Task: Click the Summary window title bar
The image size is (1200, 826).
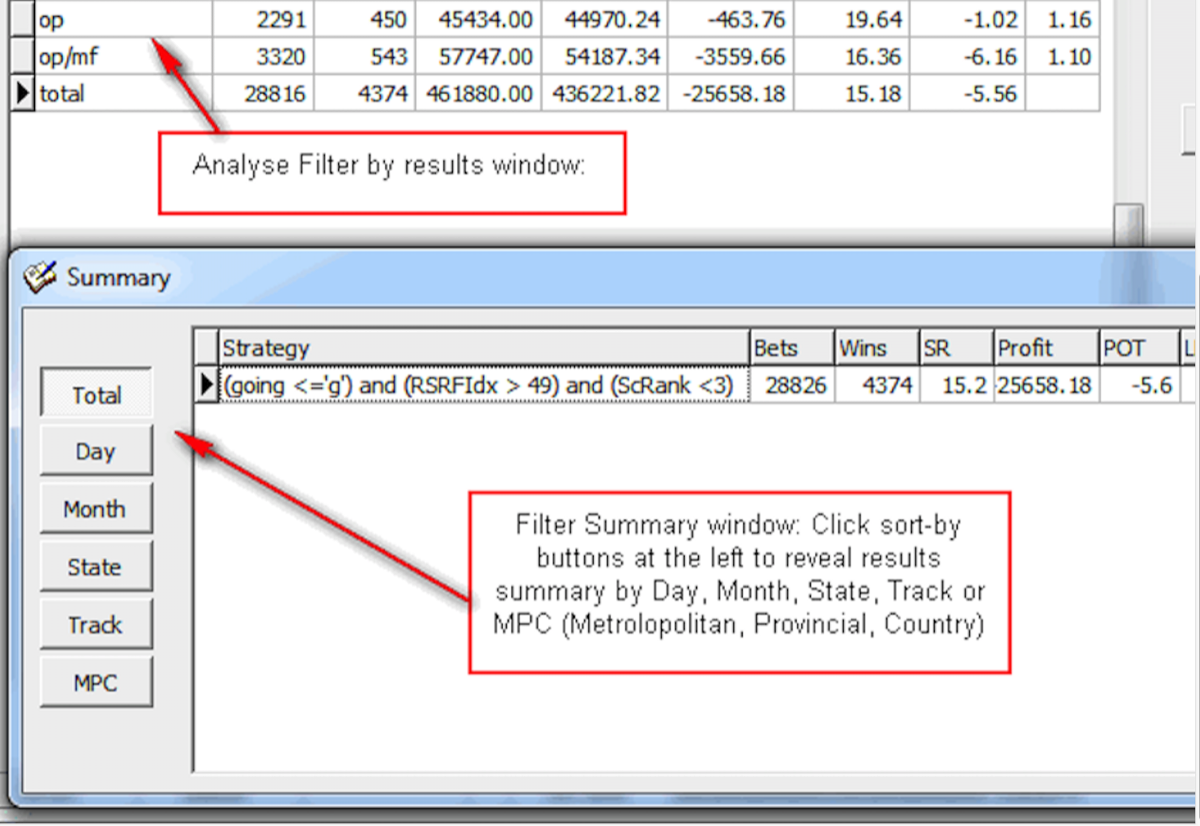Action: click(x=600, y=278)
